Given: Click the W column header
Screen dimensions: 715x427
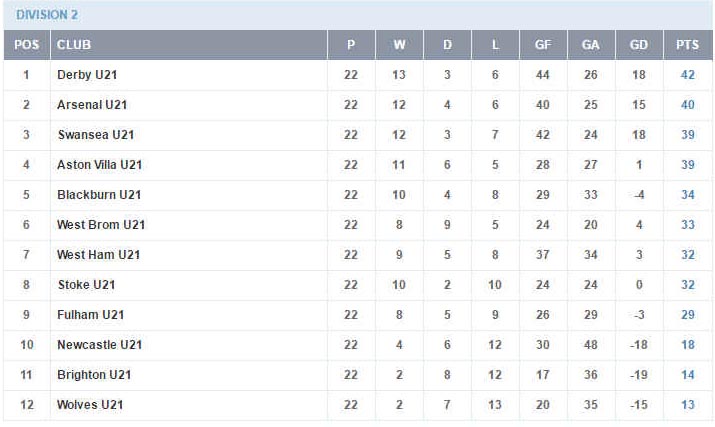Looking at the screenshot, I should [x=399, y=45].
